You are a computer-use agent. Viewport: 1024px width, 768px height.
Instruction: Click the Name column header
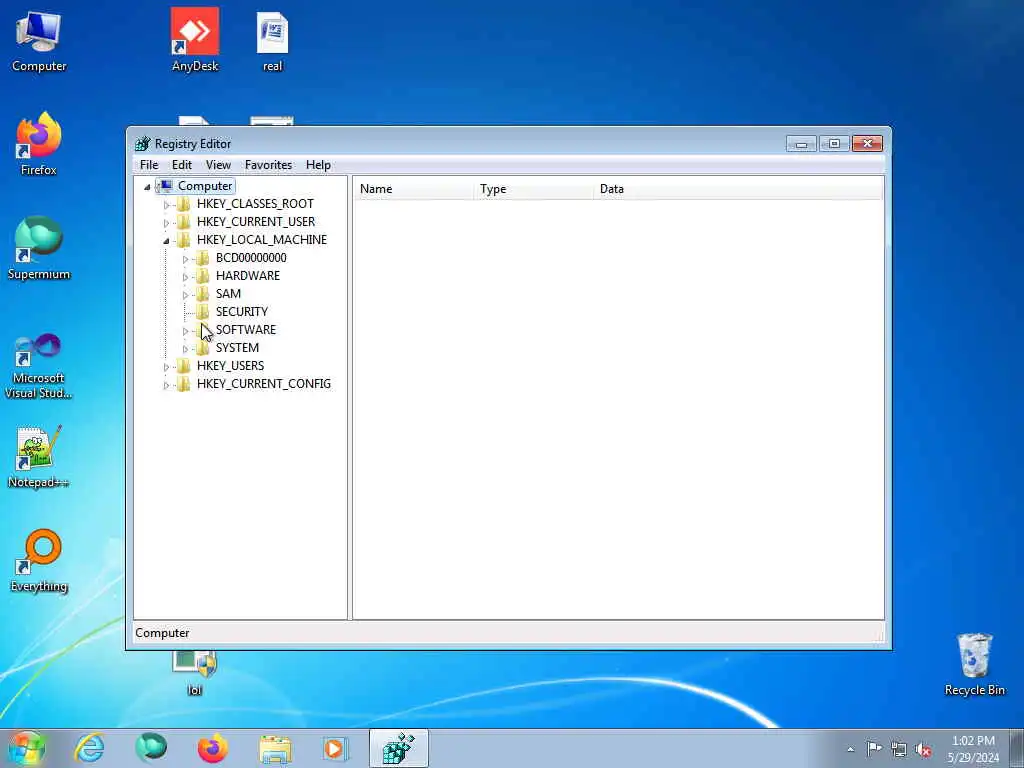(413, 189)
